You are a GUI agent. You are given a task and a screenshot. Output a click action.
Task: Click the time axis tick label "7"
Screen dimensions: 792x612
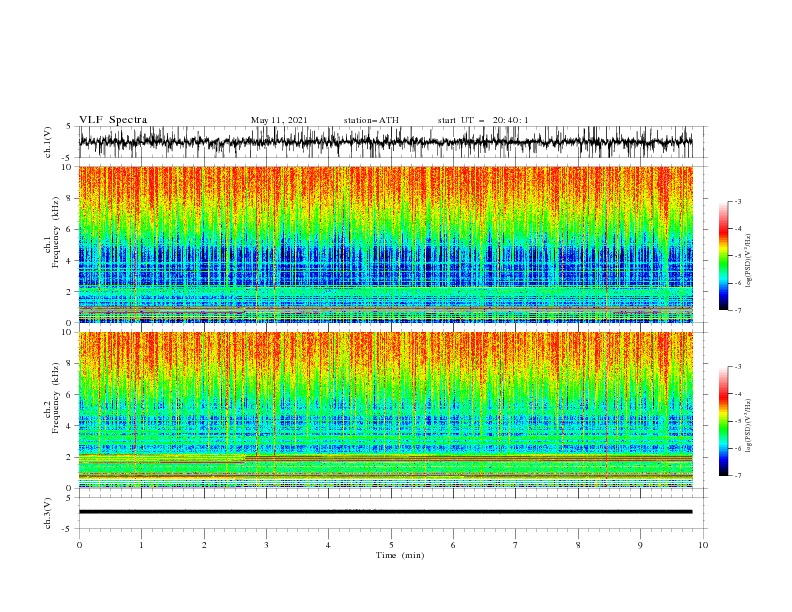click(x=516, y=545)
